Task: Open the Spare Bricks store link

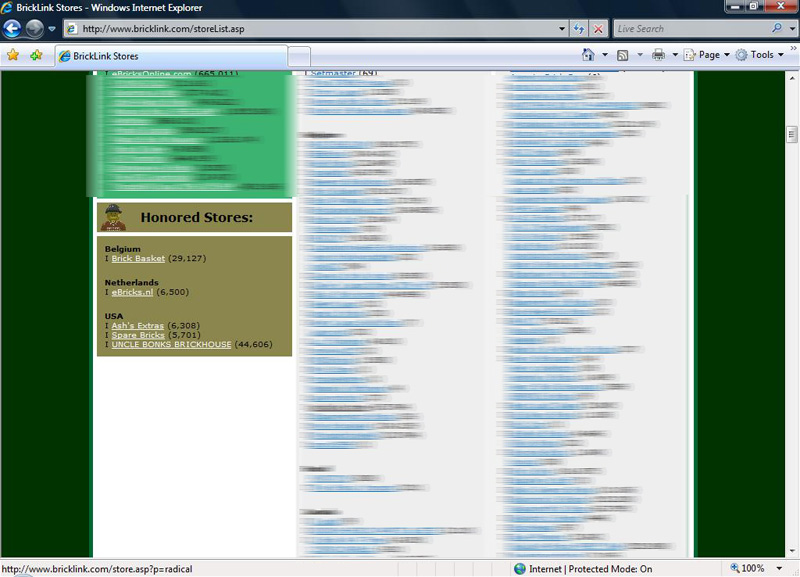Action: coord(138,335)
